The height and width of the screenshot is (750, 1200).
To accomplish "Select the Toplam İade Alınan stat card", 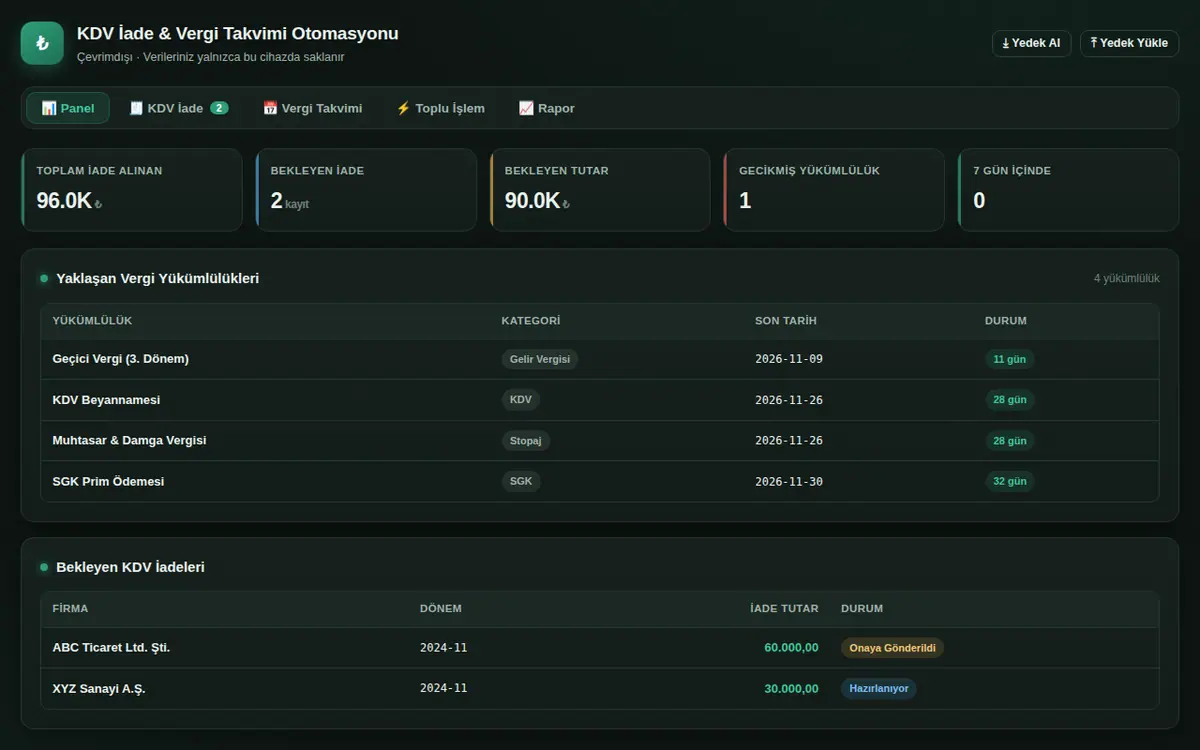I will 132,190.
